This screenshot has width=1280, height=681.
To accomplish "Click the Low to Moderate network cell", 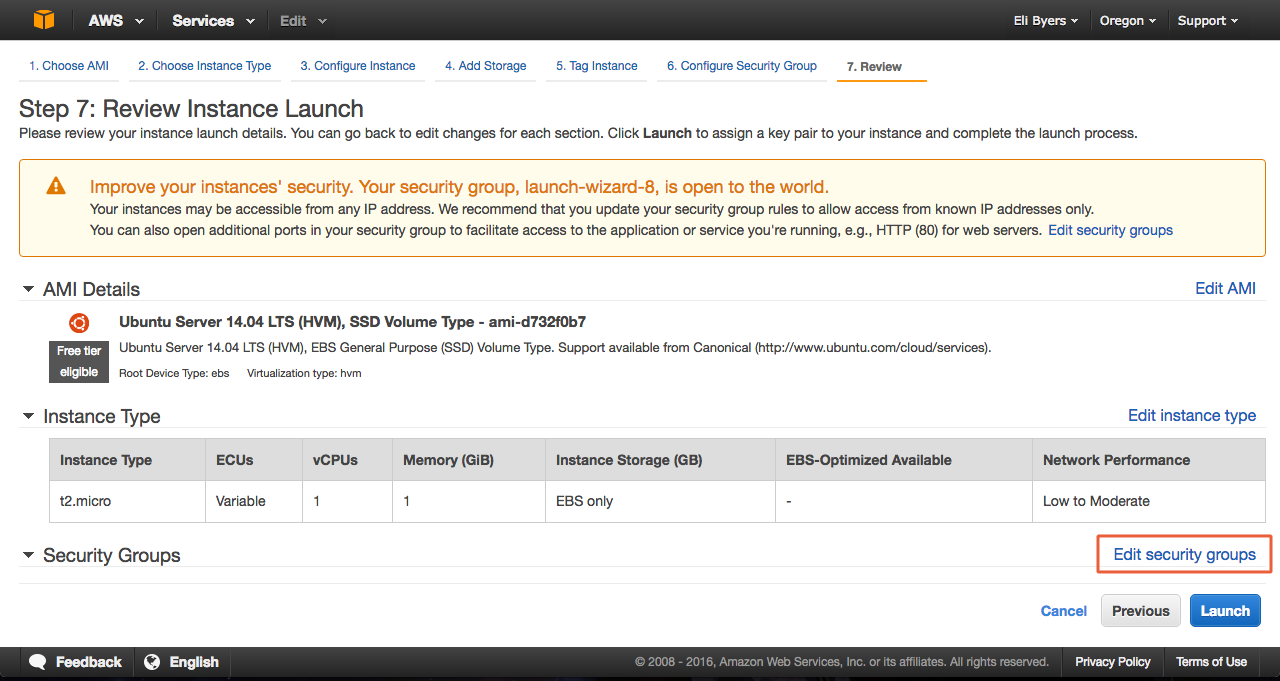I will click(1148, 501).
